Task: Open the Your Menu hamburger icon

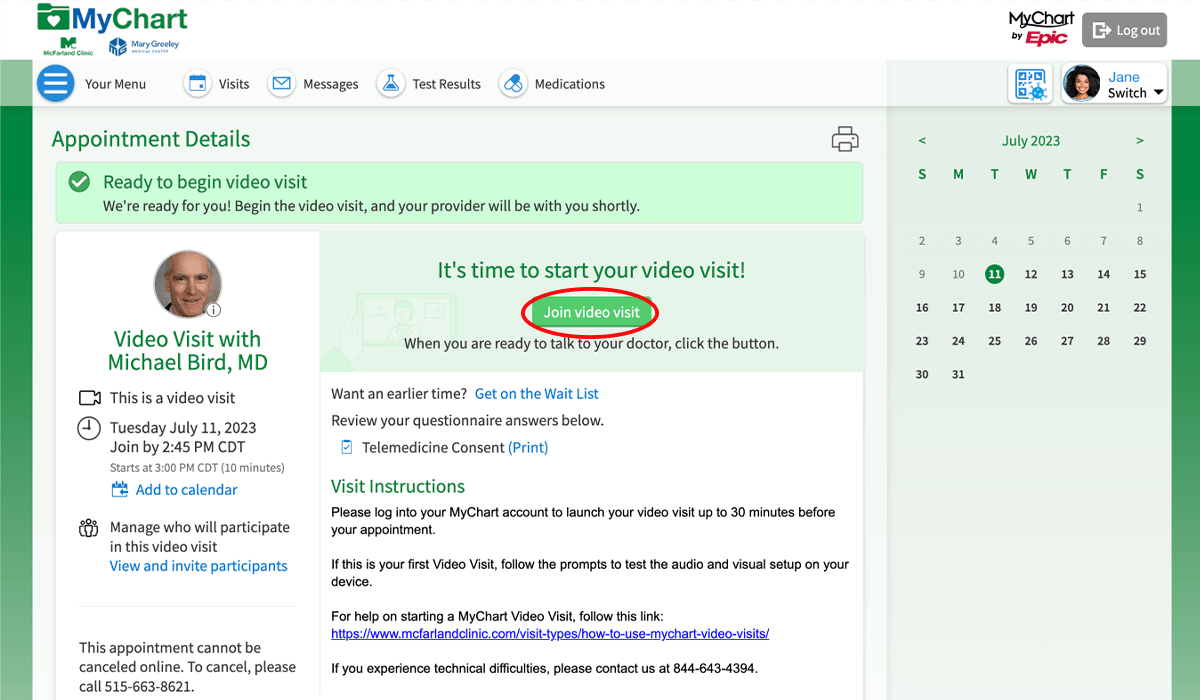Action: pyautogui.click(x=56, y=84)
